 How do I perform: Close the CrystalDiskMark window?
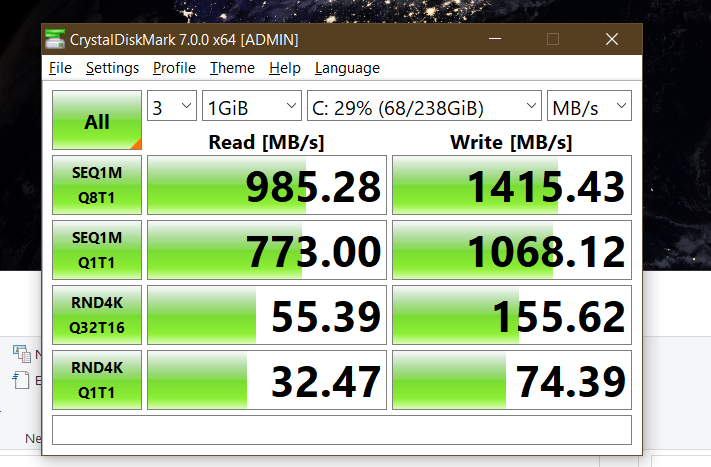tap(612, 39)
